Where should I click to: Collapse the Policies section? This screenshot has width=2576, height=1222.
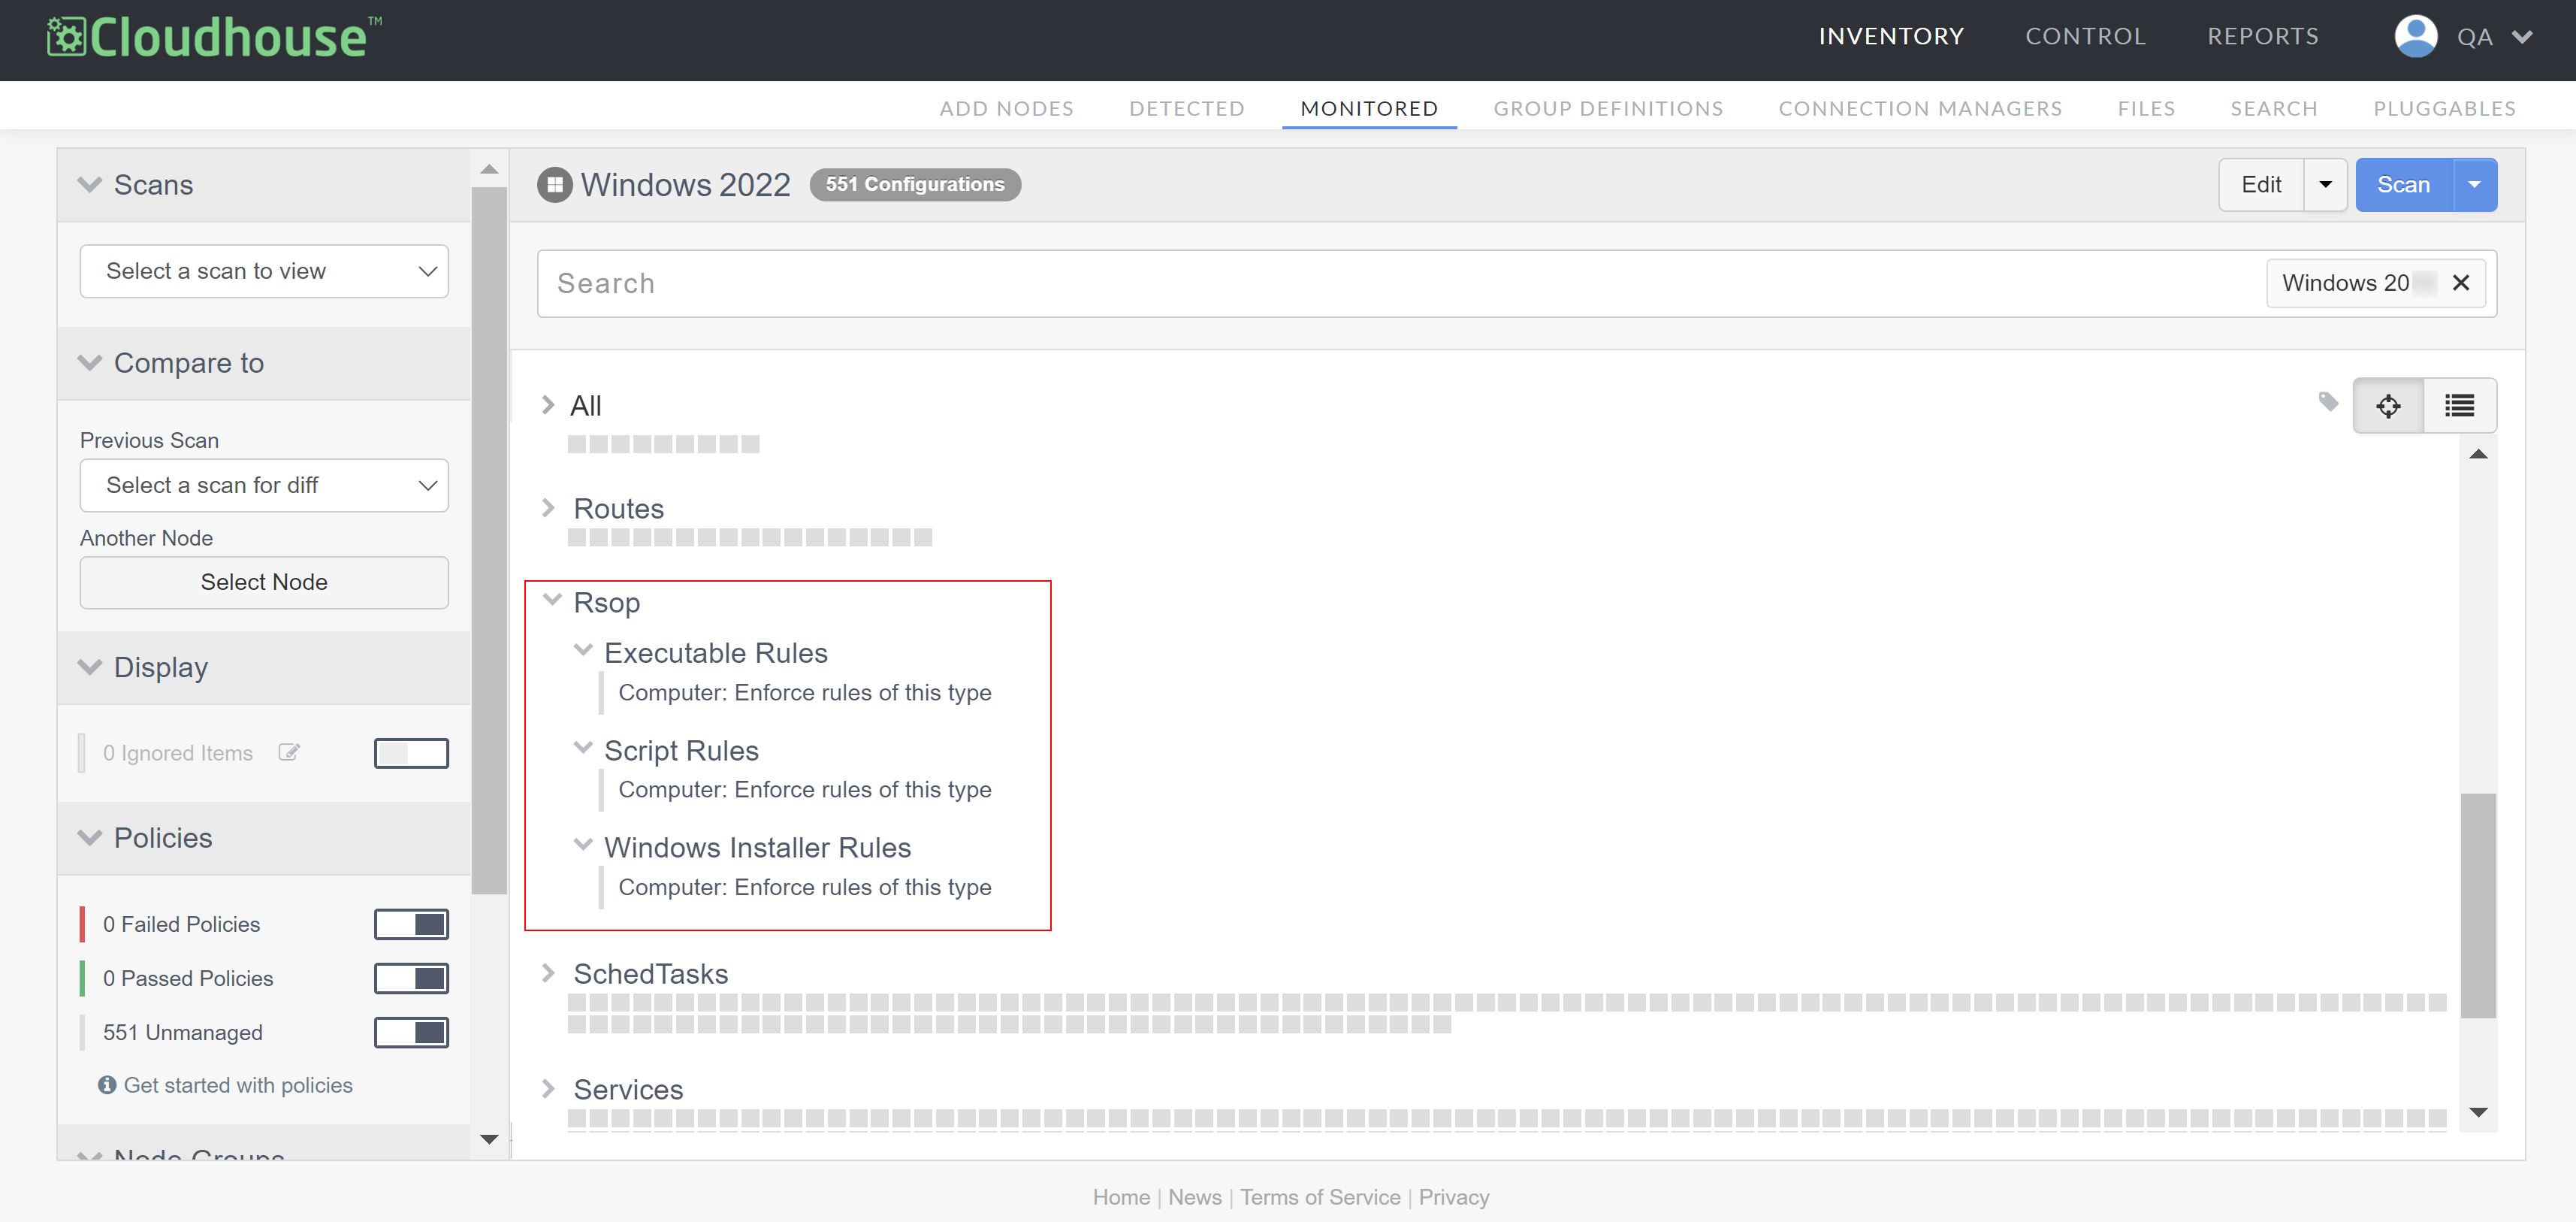[x=90, y=837]
